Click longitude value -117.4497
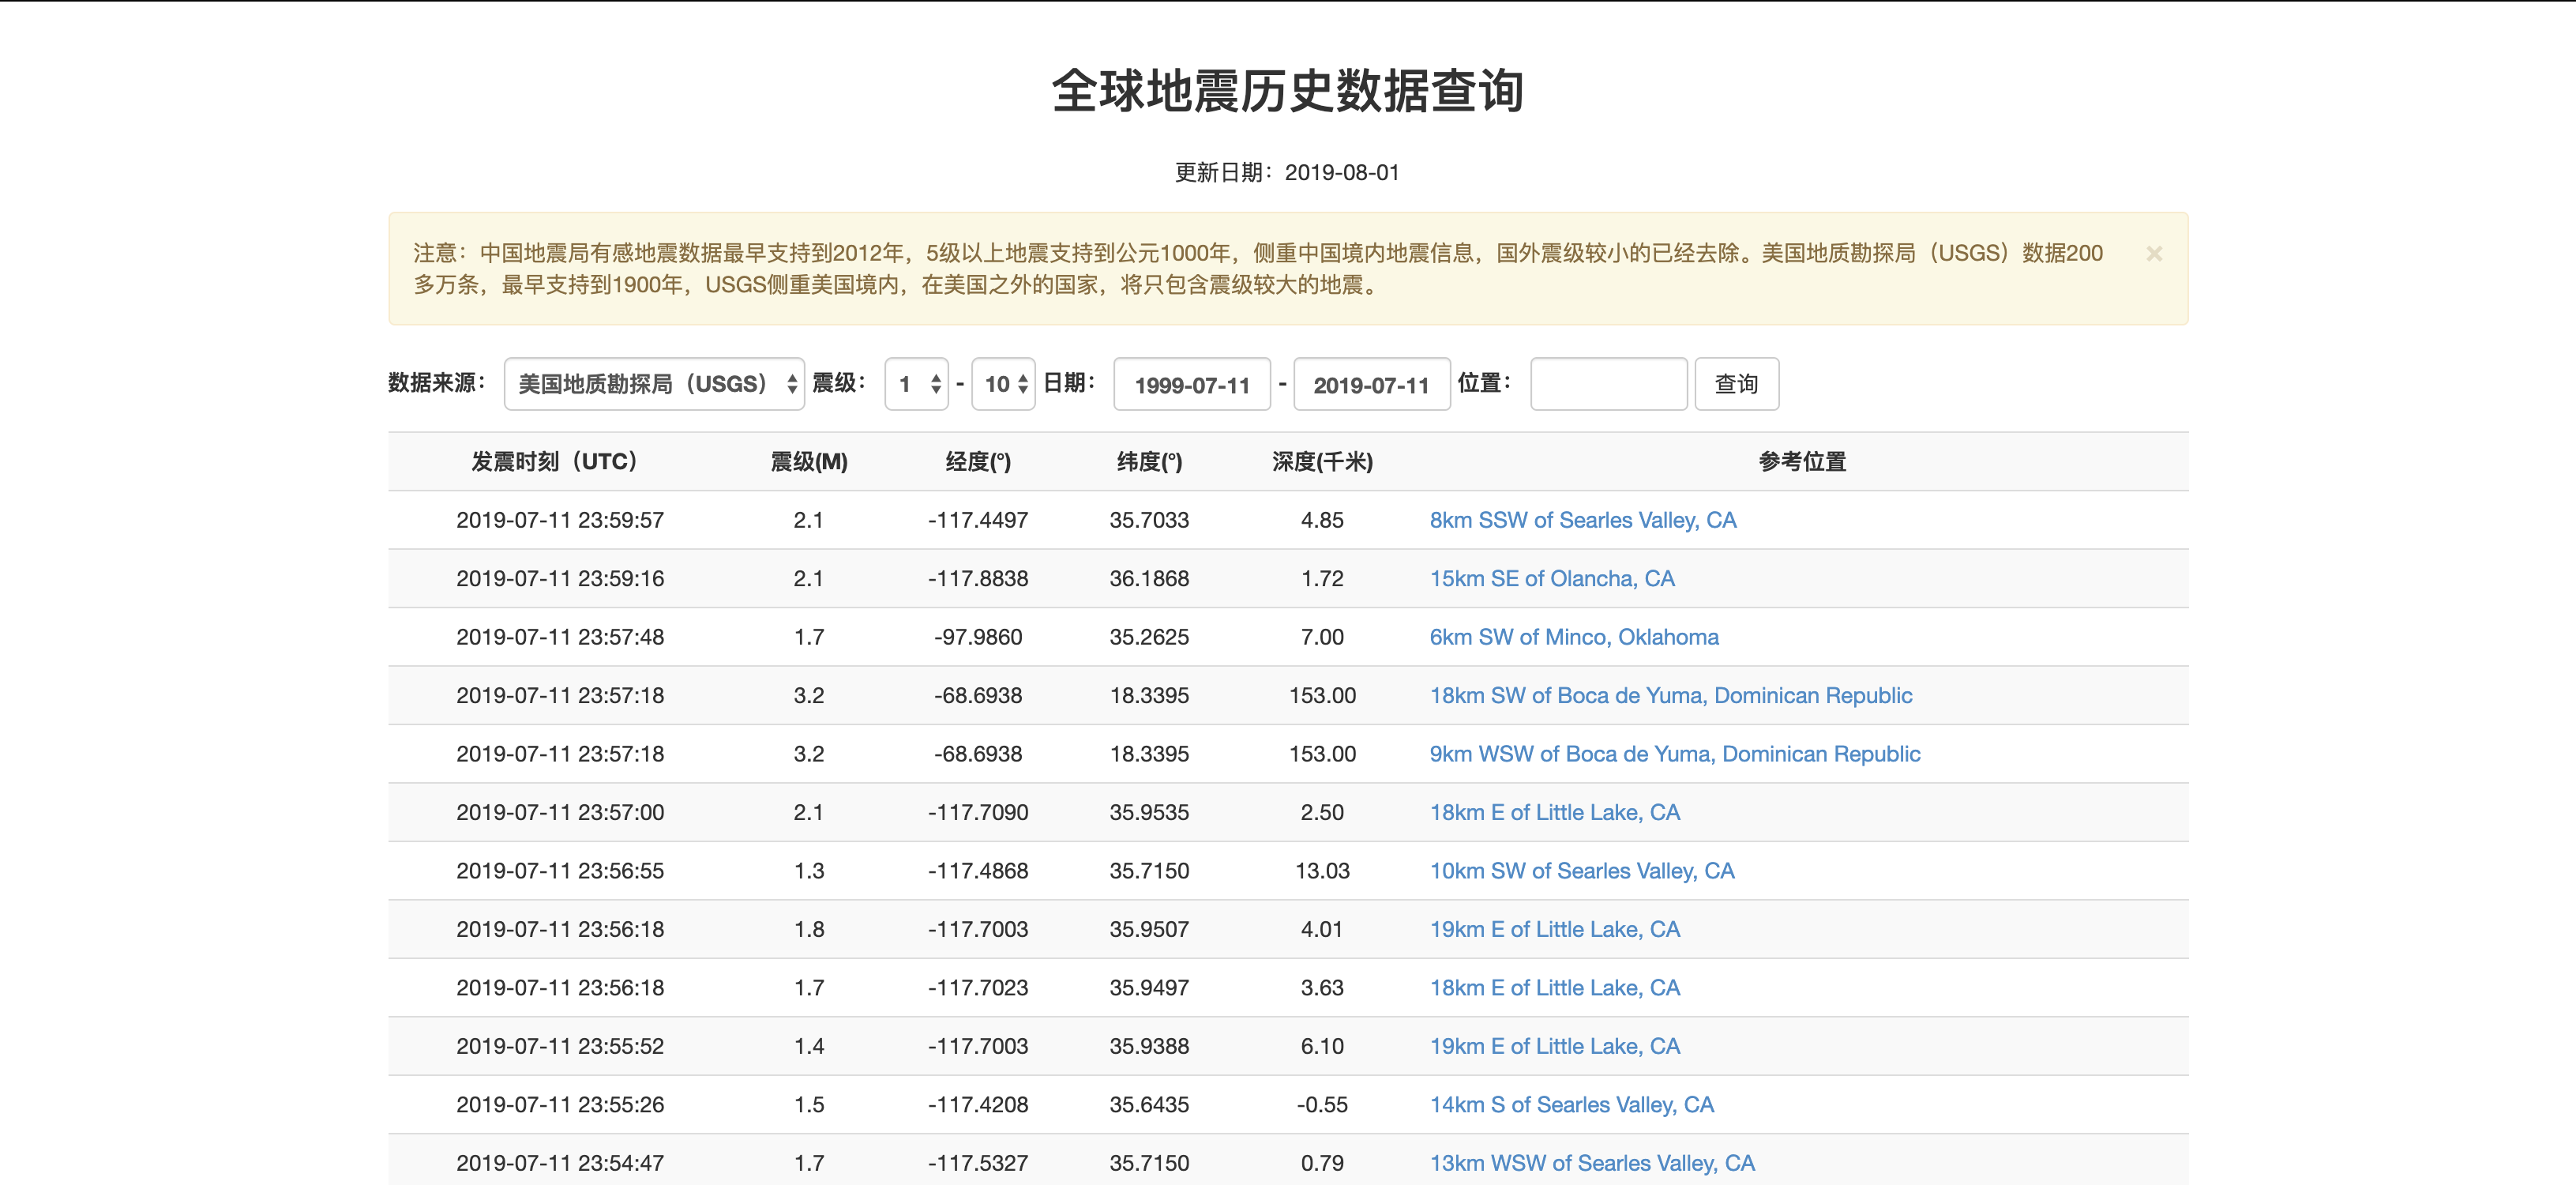Viewport: 2576px width, 1185px height. (x=978, y=520)
